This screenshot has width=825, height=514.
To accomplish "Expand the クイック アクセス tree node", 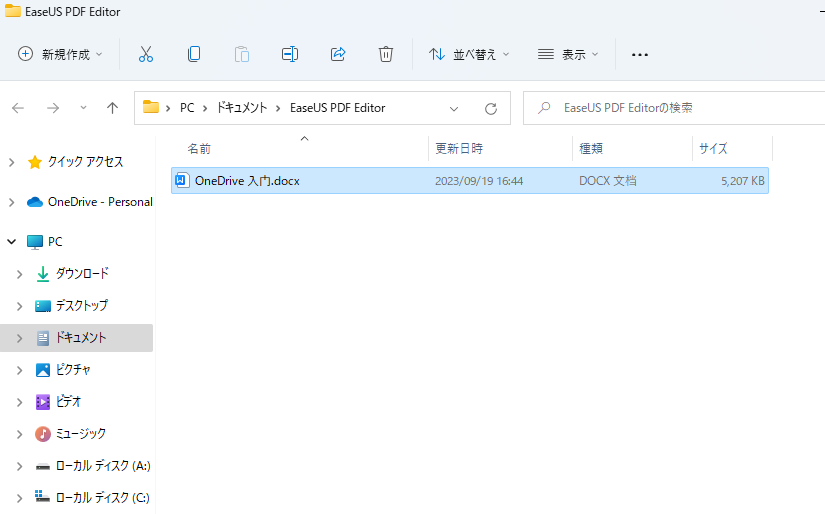I will pos(12,162).
